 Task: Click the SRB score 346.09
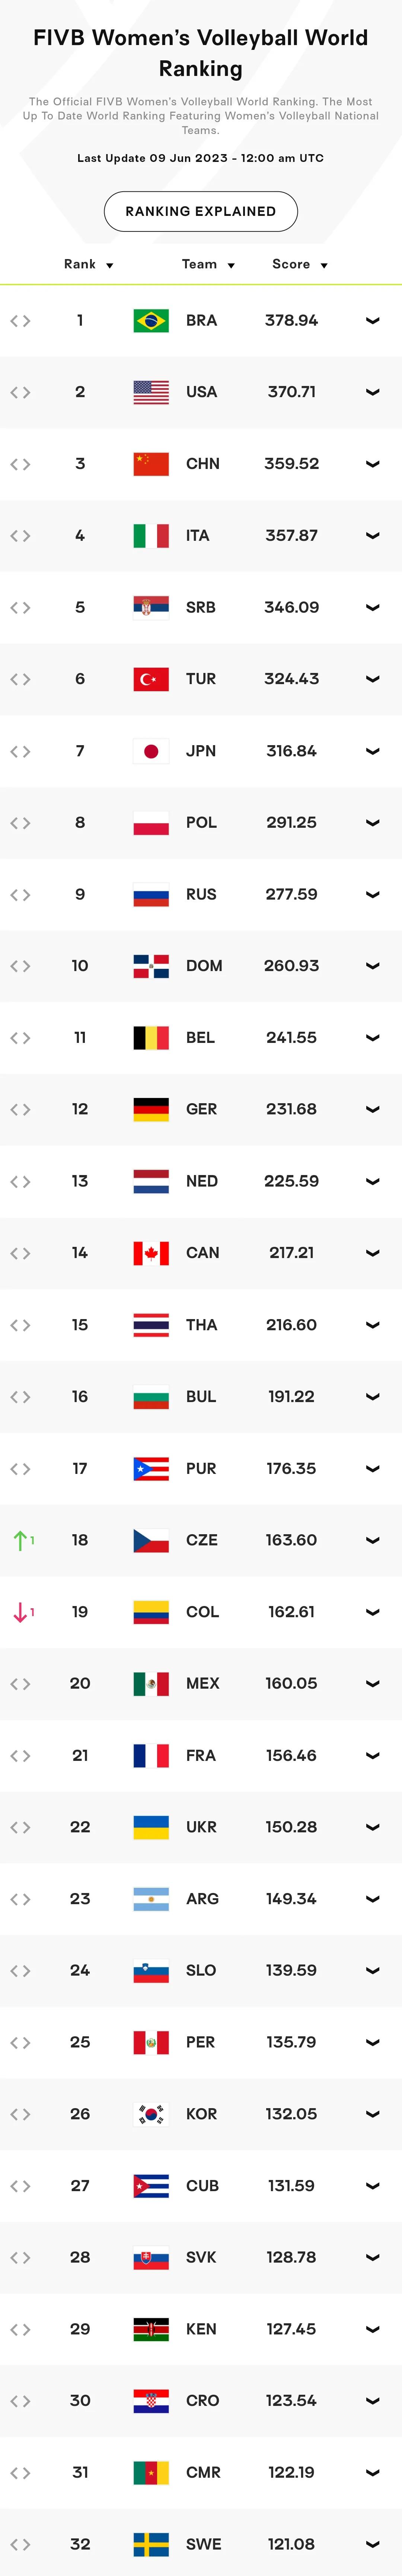[x=291, y=607]
